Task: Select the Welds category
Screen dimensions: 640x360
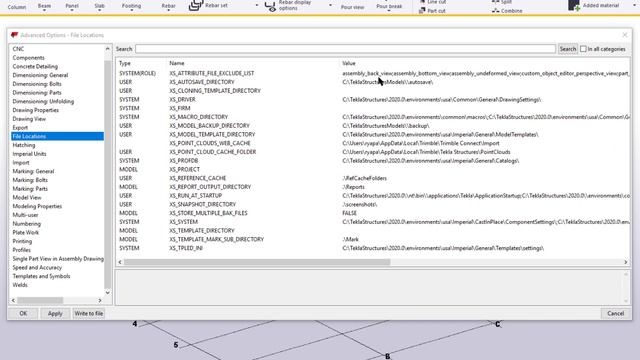Action: coord(20,285)
